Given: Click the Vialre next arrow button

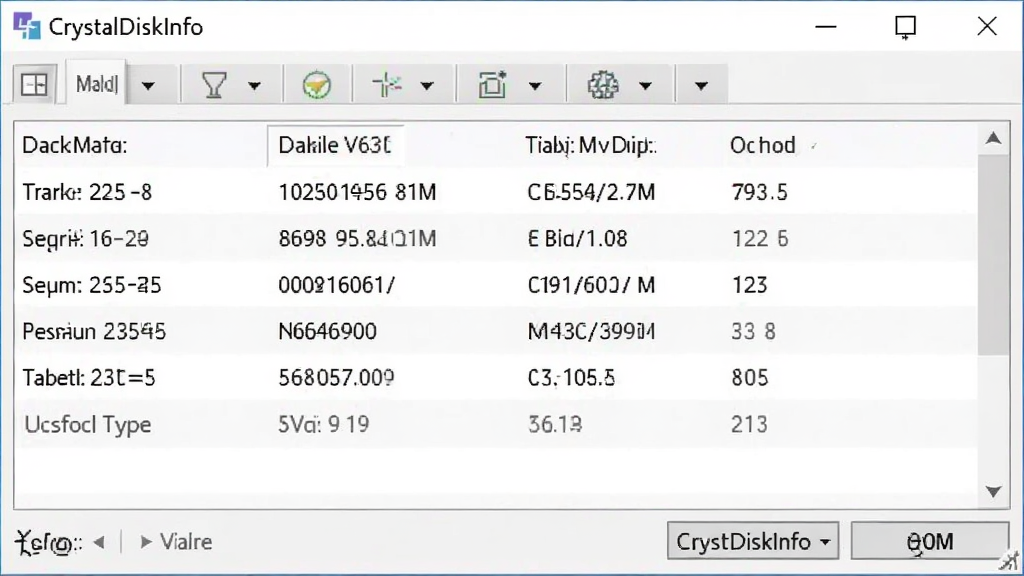Looking at the screenshot, I should tap(176, 542).
